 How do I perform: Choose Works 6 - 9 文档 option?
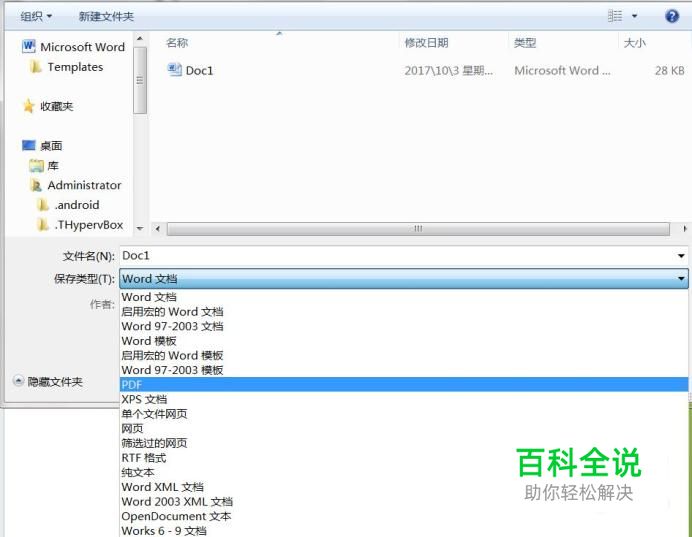pyautogui.click(x=404, y=530)
